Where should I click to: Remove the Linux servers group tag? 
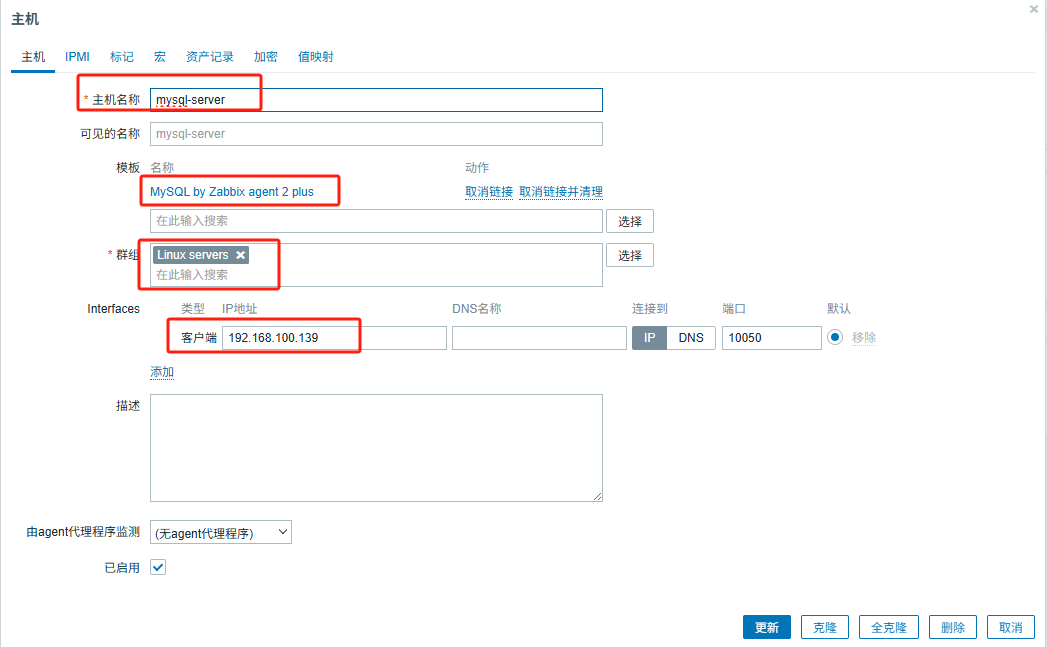point(240,255)
